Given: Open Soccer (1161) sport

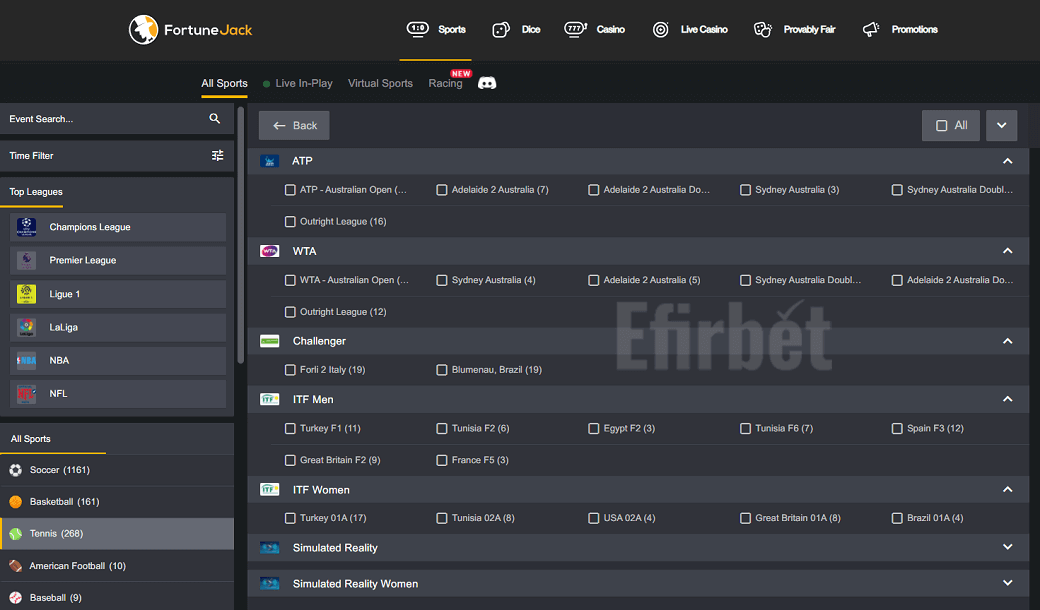Looking at the screenshot, I should [117, 470].
